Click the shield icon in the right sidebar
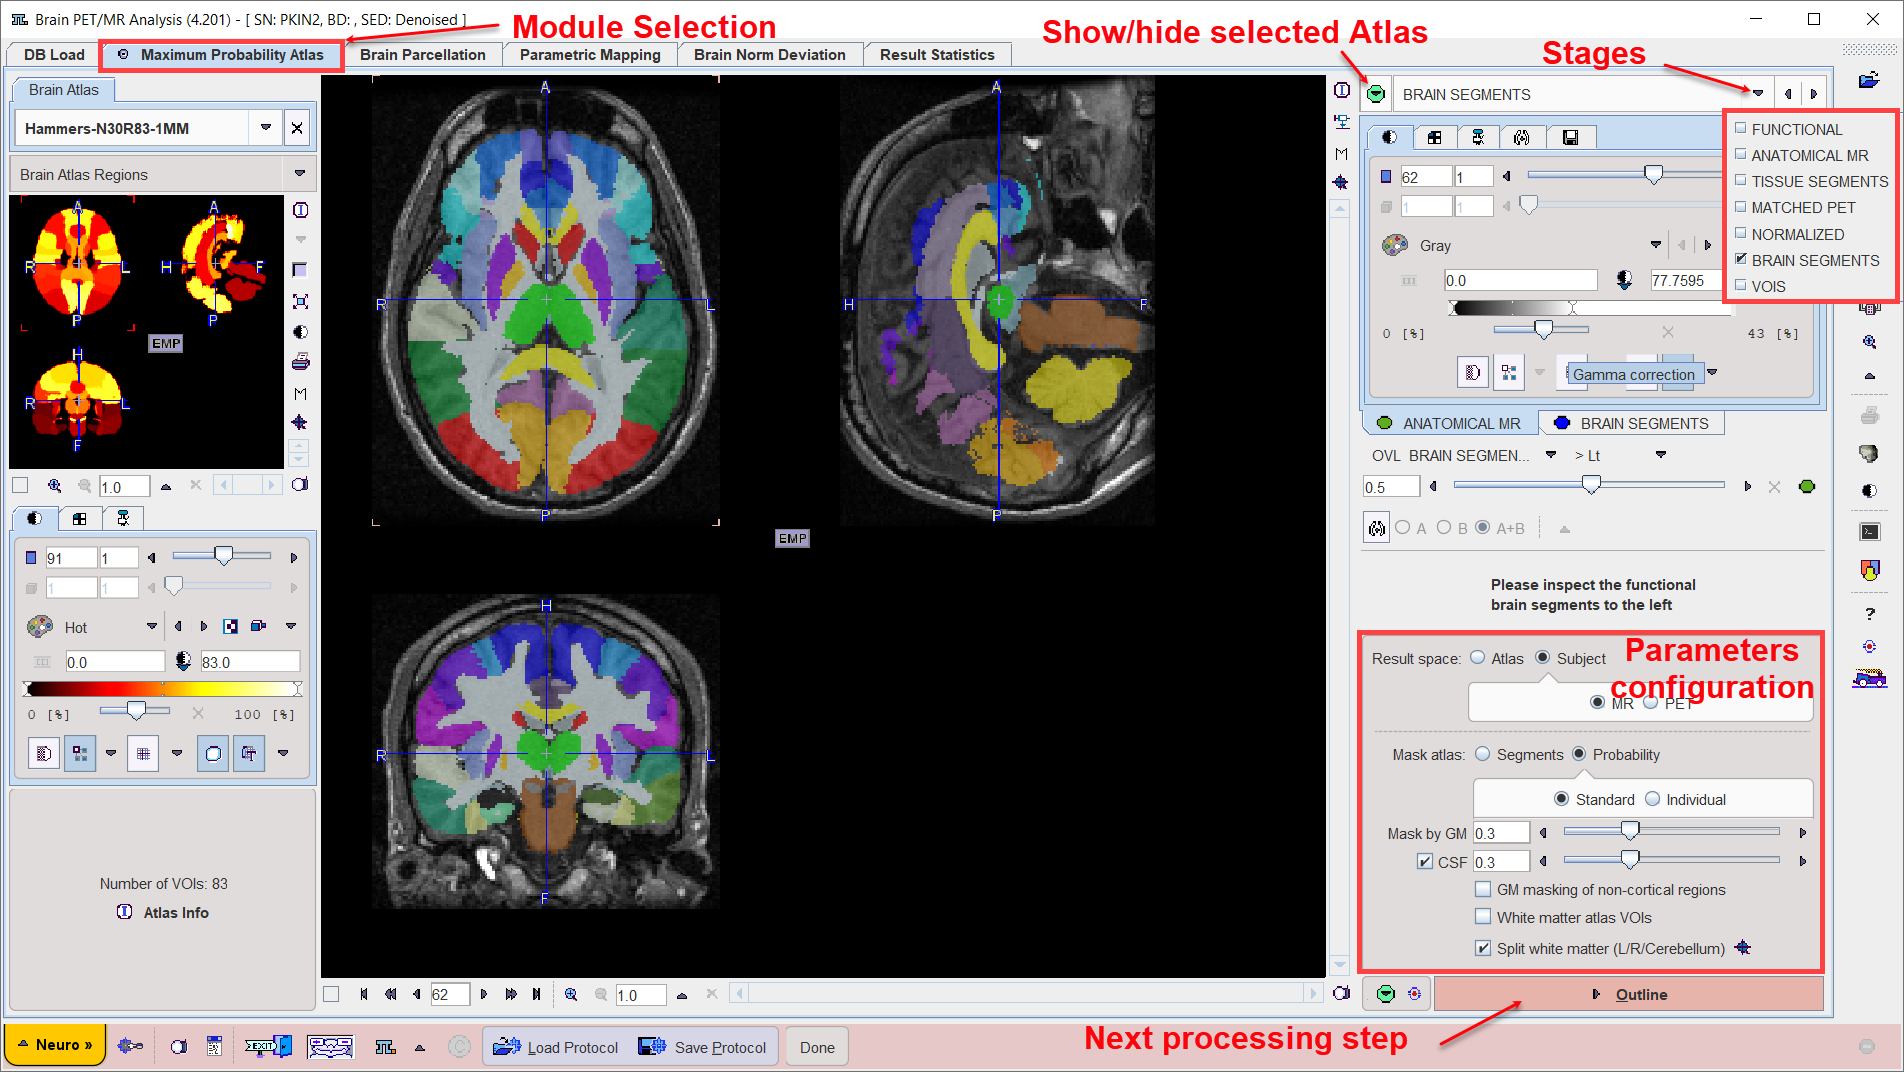Image resolution: width=1904 pixels, height=1072 pixels. coord(1869,570)
